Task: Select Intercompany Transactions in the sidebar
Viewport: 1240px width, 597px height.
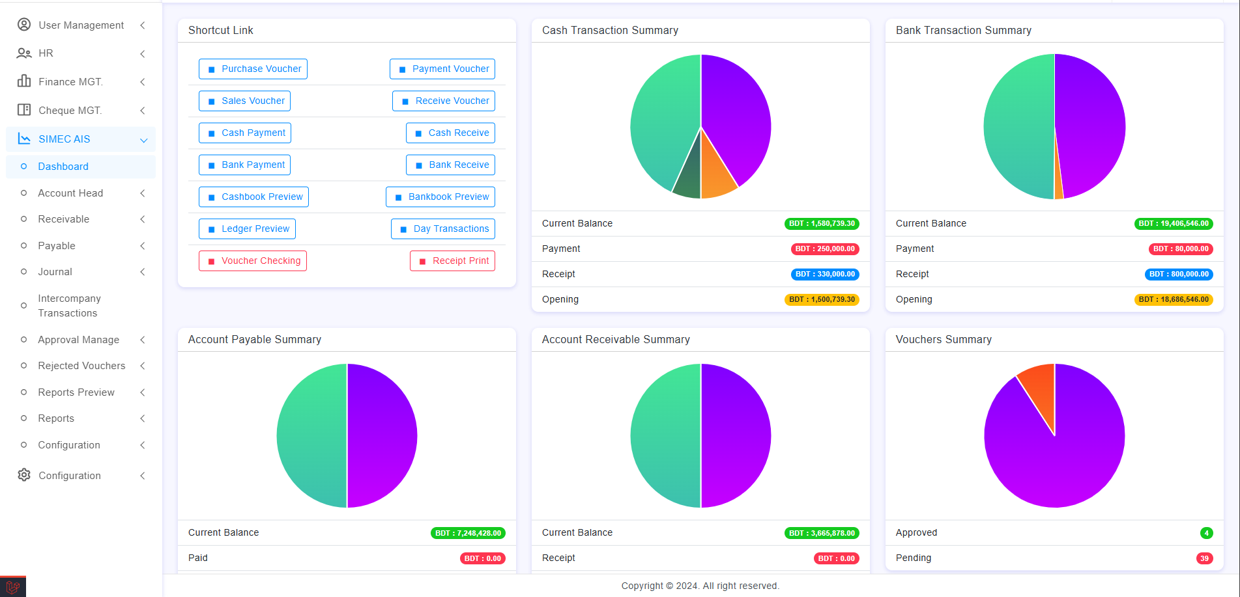Action: 69,306
